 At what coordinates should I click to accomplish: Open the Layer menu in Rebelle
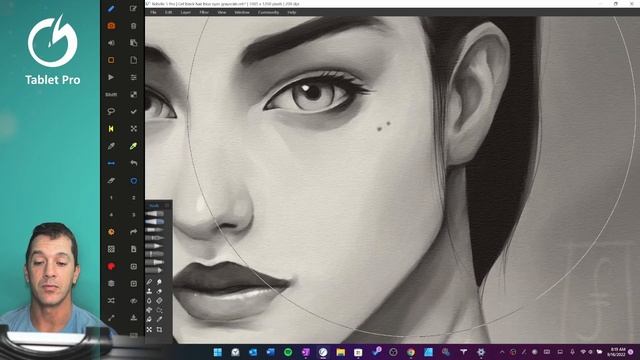pyautogui.click(x=186, y=13)
